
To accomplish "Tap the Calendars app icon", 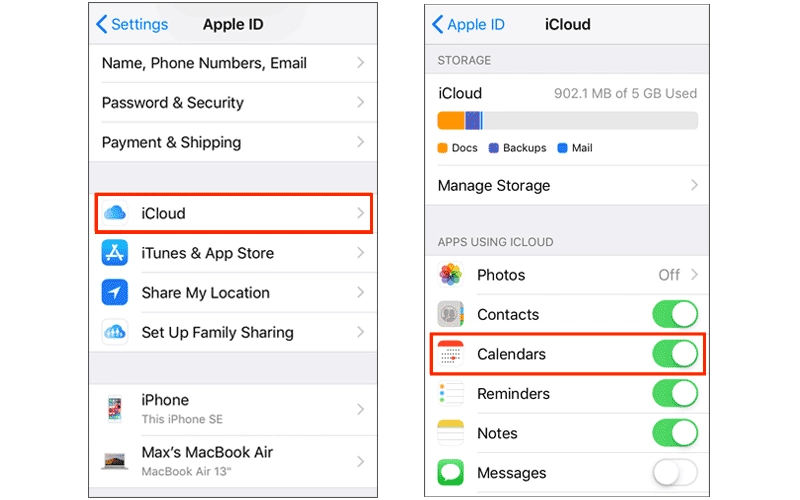I will click(x=451, y=354).
